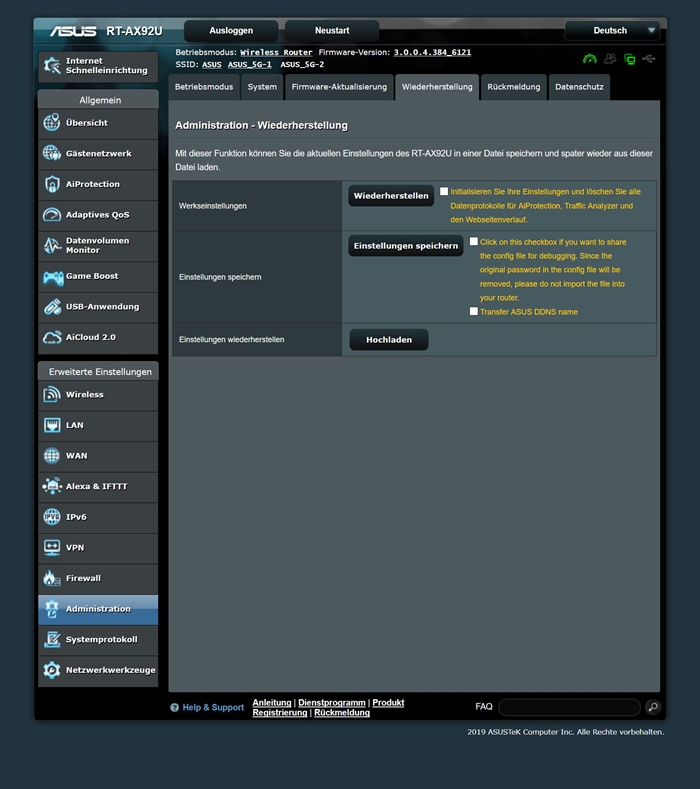
Task: Switch to the System tab
Action: pos(262,87)
